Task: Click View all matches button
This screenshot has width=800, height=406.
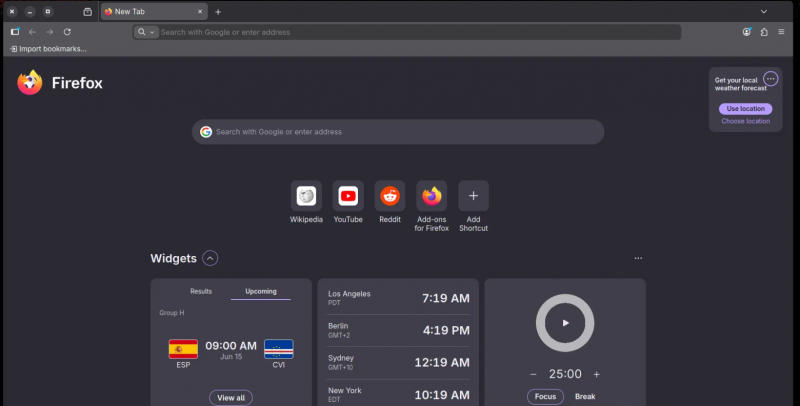Action: coord(231,397)
